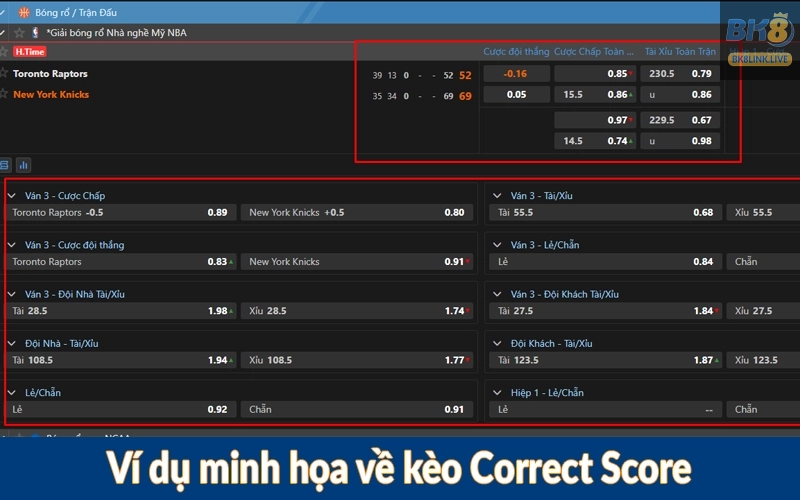Select Tài 108.5 odds 1.94

click(x=120, y=360)
